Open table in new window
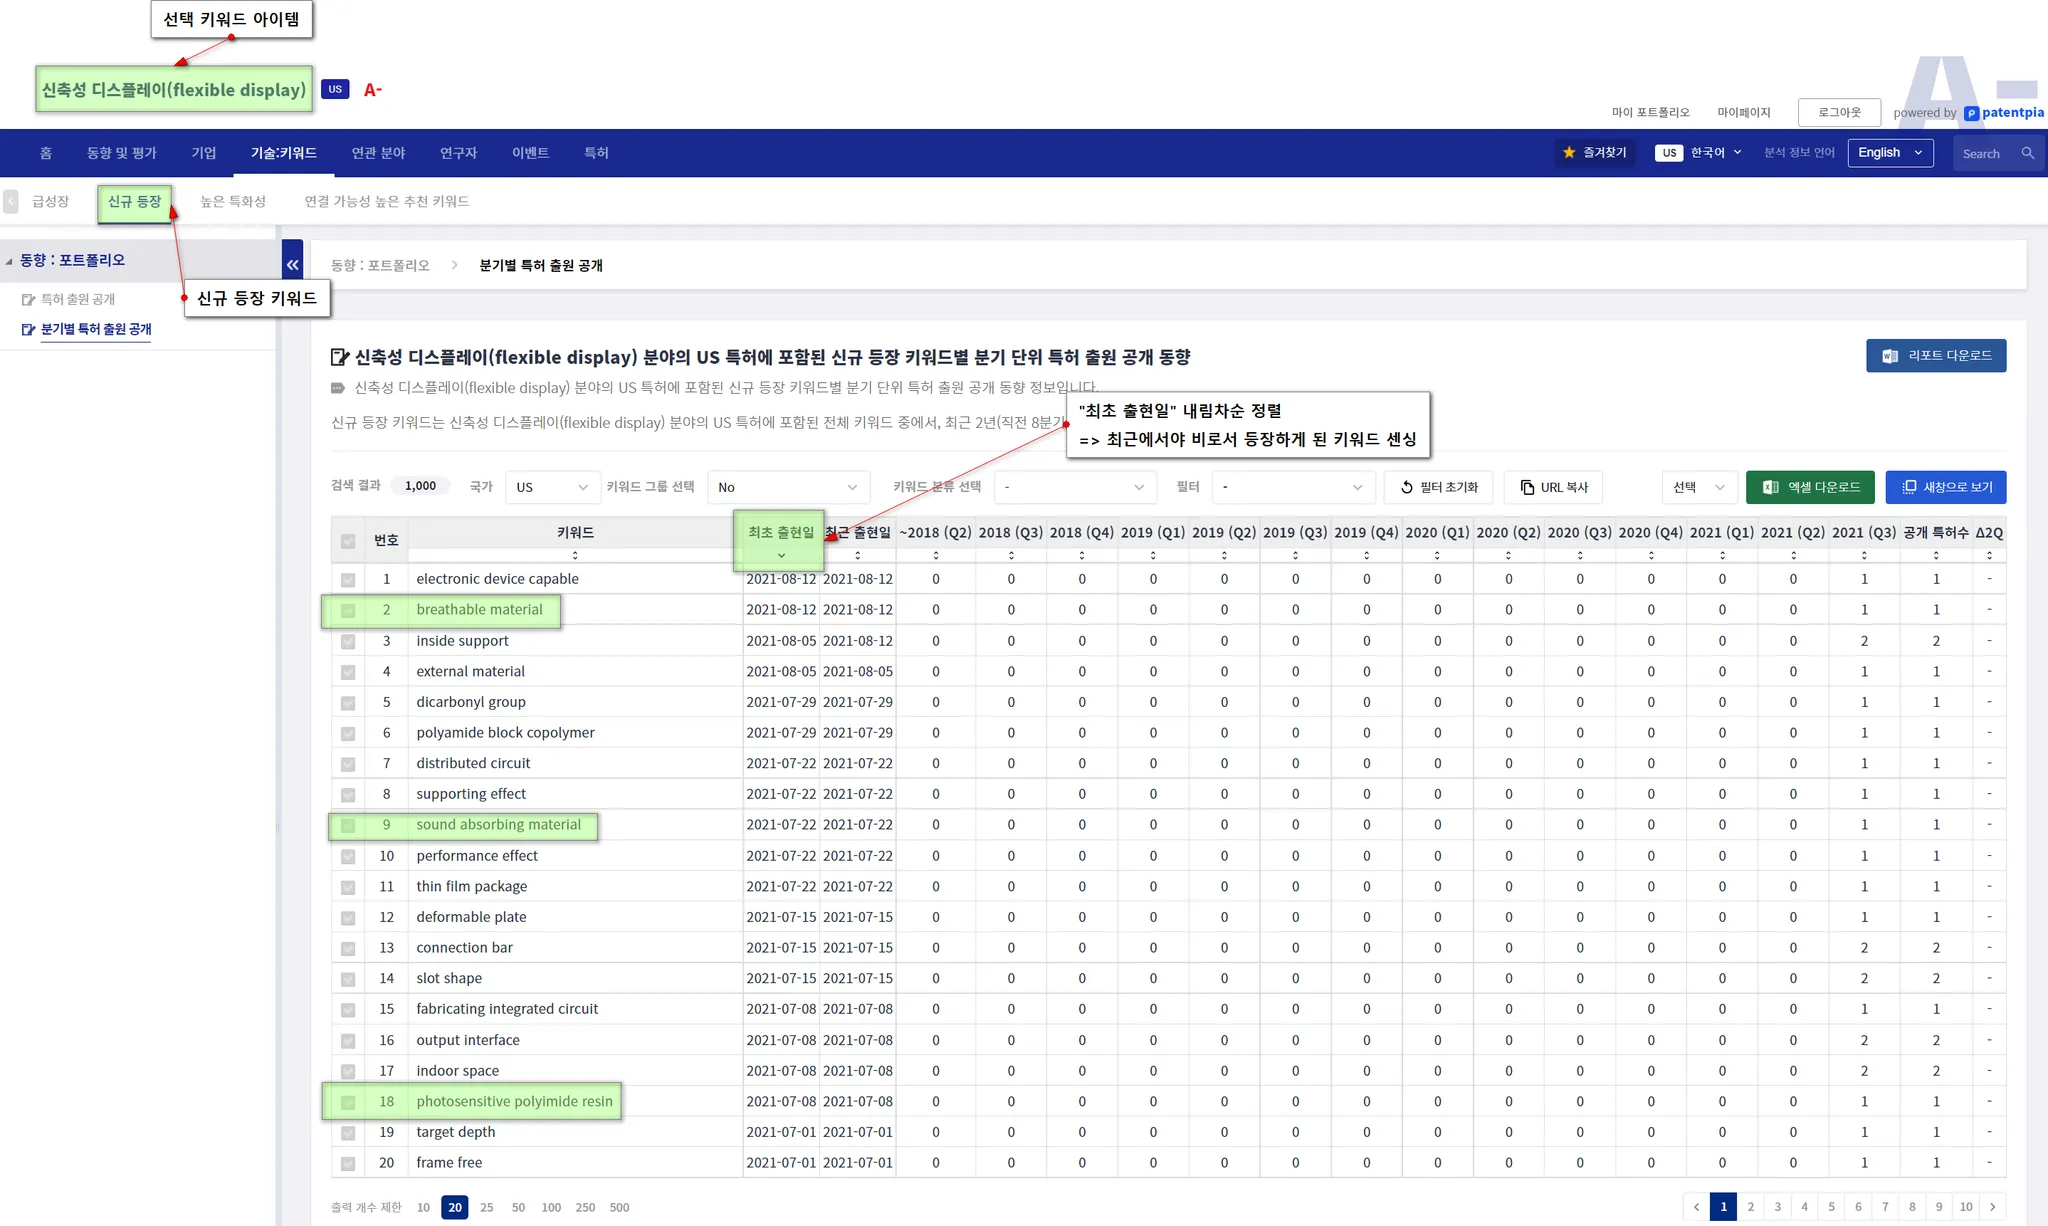This screenshot has height=1226, width=2048. coord(1945,487)
